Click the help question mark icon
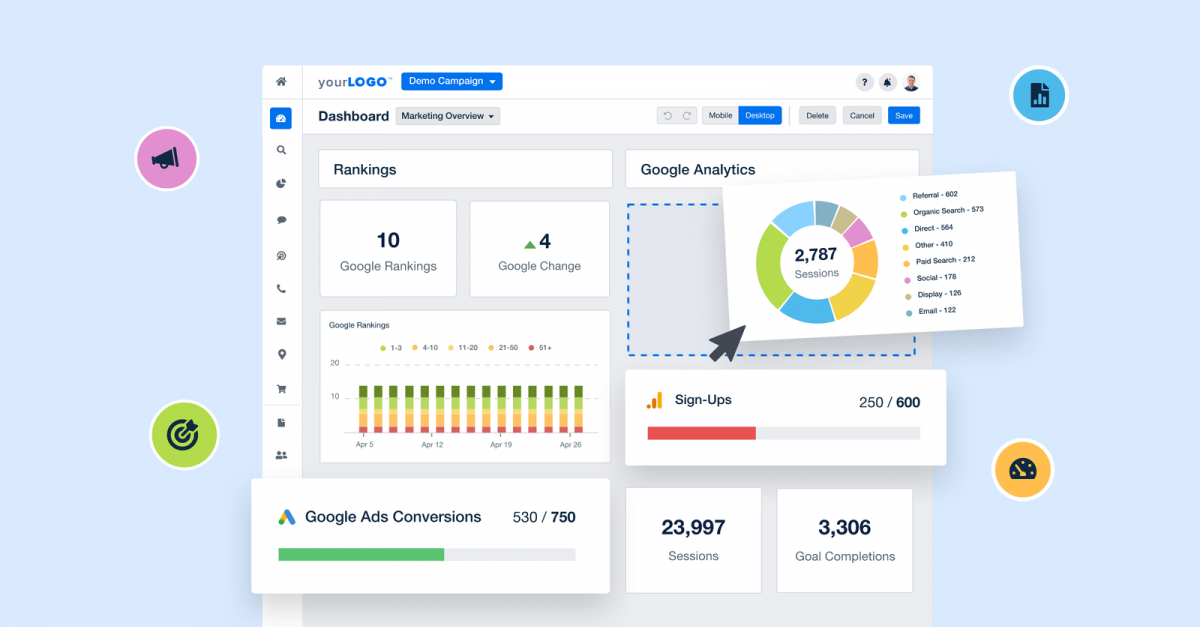Screen dimensions: 1200x627 864,82
